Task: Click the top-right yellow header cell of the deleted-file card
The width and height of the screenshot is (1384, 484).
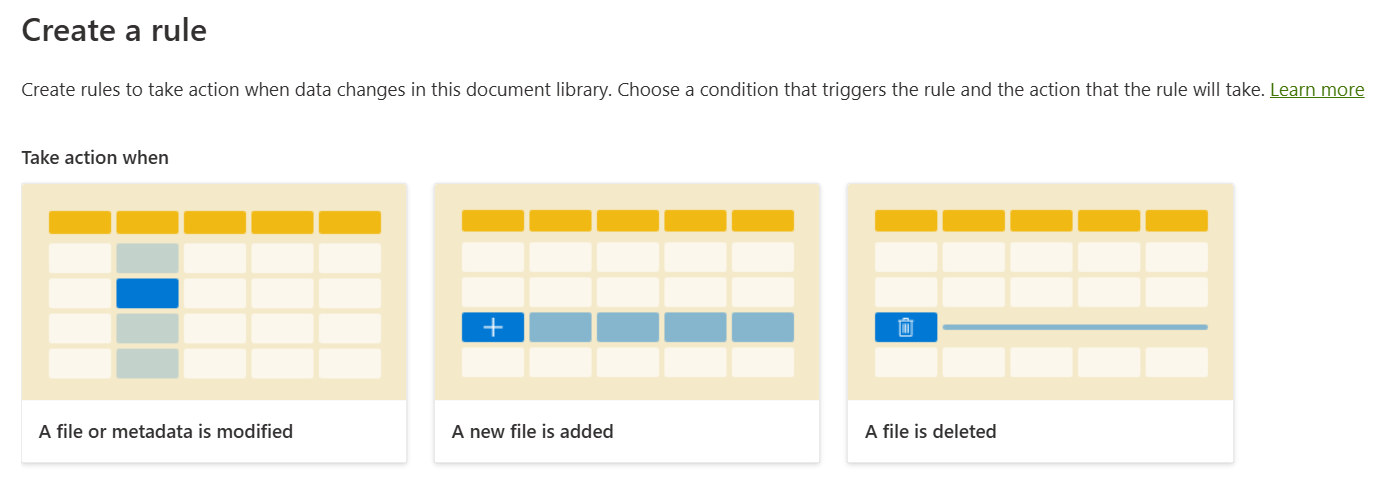Action: (x=1176, y=221)
